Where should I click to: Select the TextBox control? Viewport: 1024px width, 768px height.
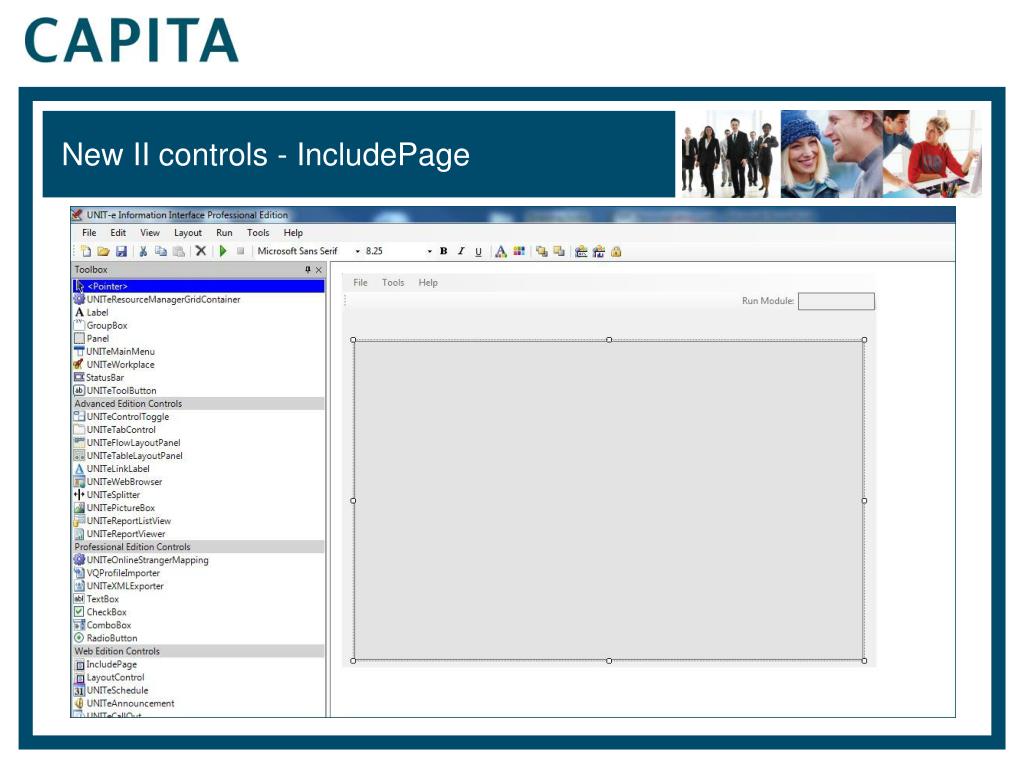tap(199, 600)
